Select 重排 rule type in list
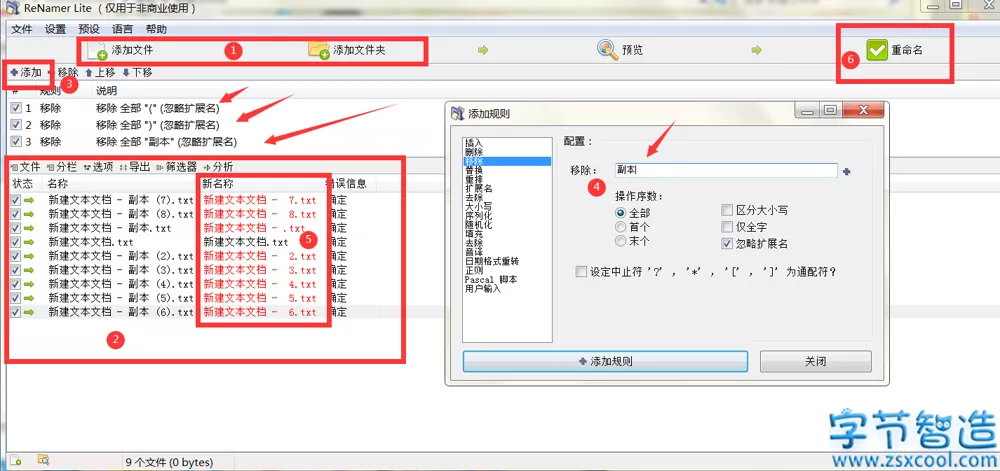 click(x=508, y=179)
